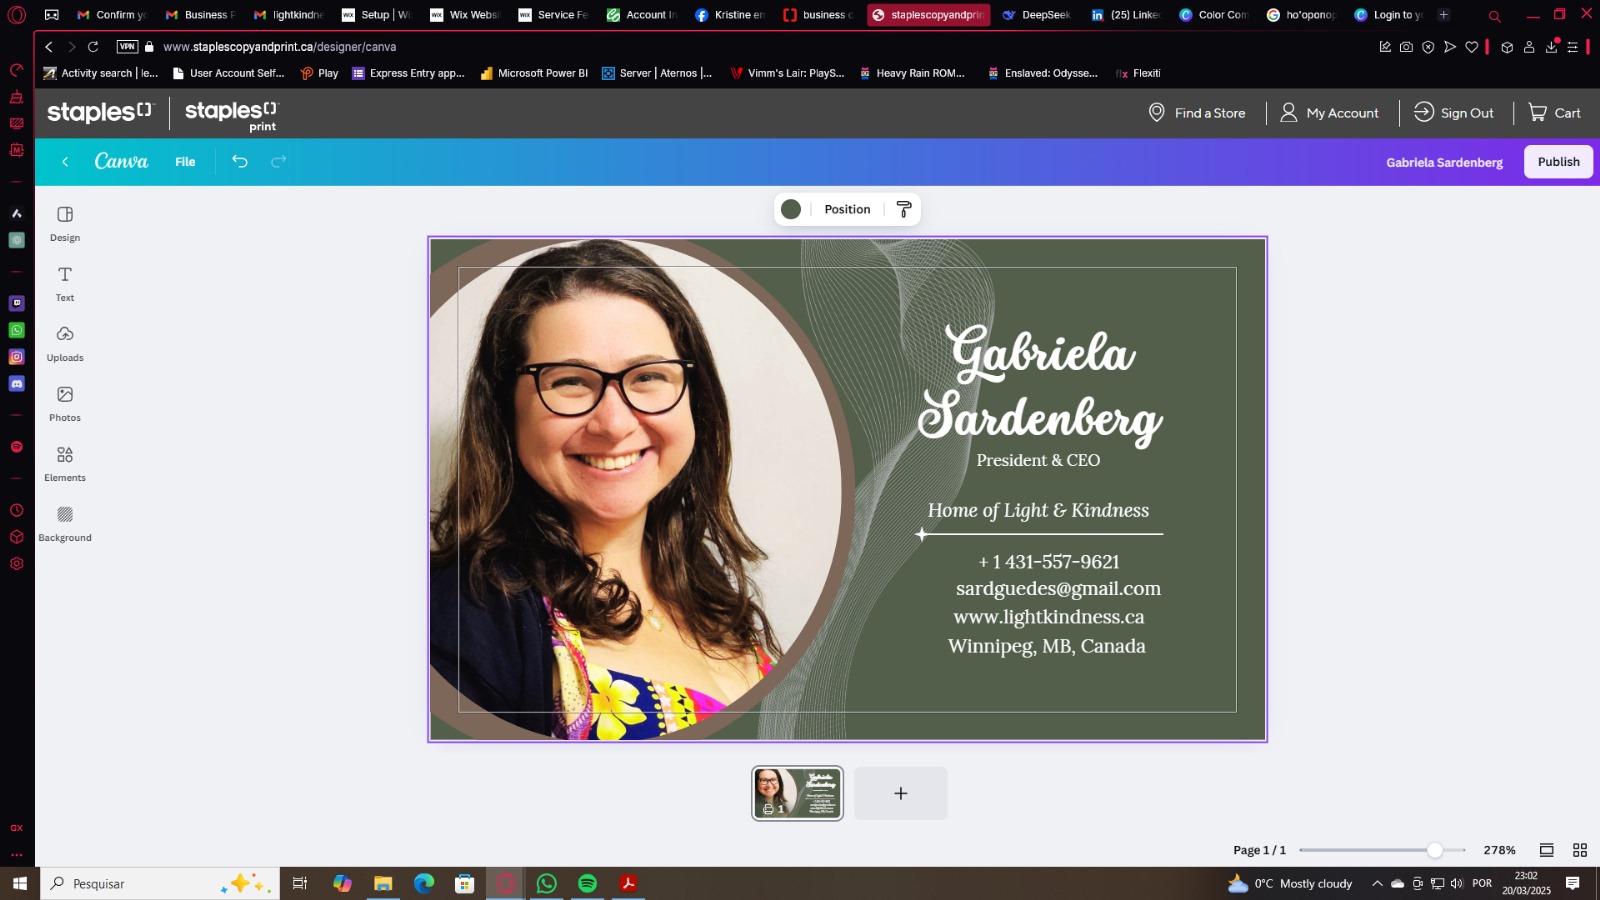This screenshot has height=900, width=1600.
Task: Open the Uploads panel
Action: [x=65, y=344]
